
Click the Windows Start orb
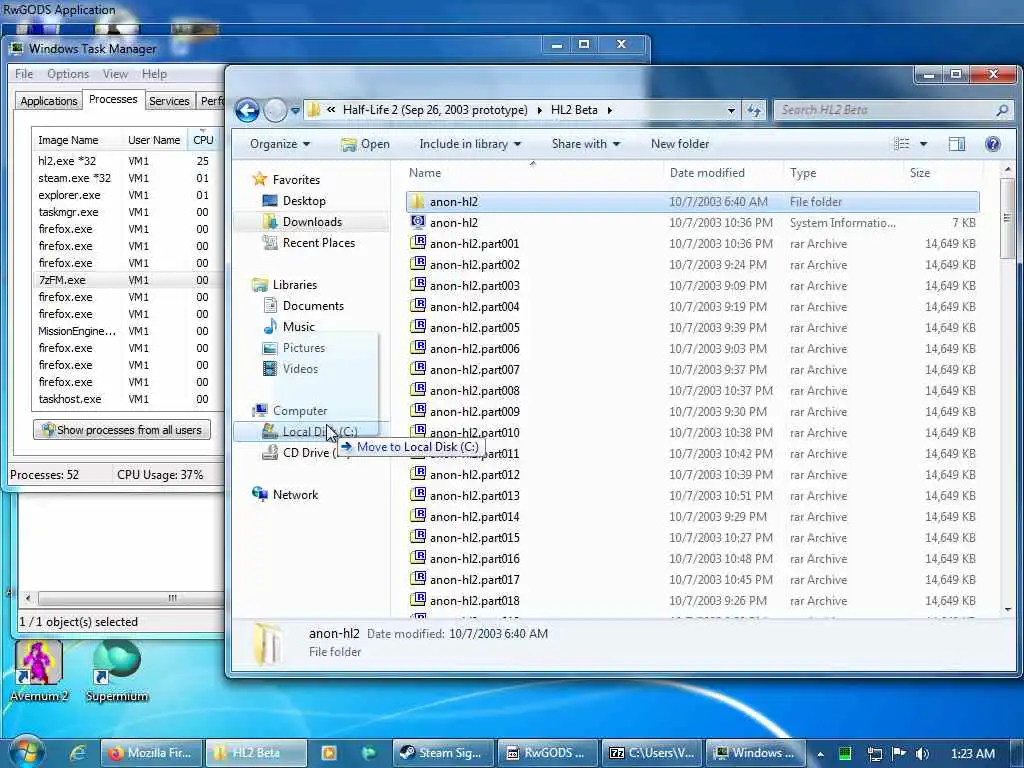pos(26,752)
